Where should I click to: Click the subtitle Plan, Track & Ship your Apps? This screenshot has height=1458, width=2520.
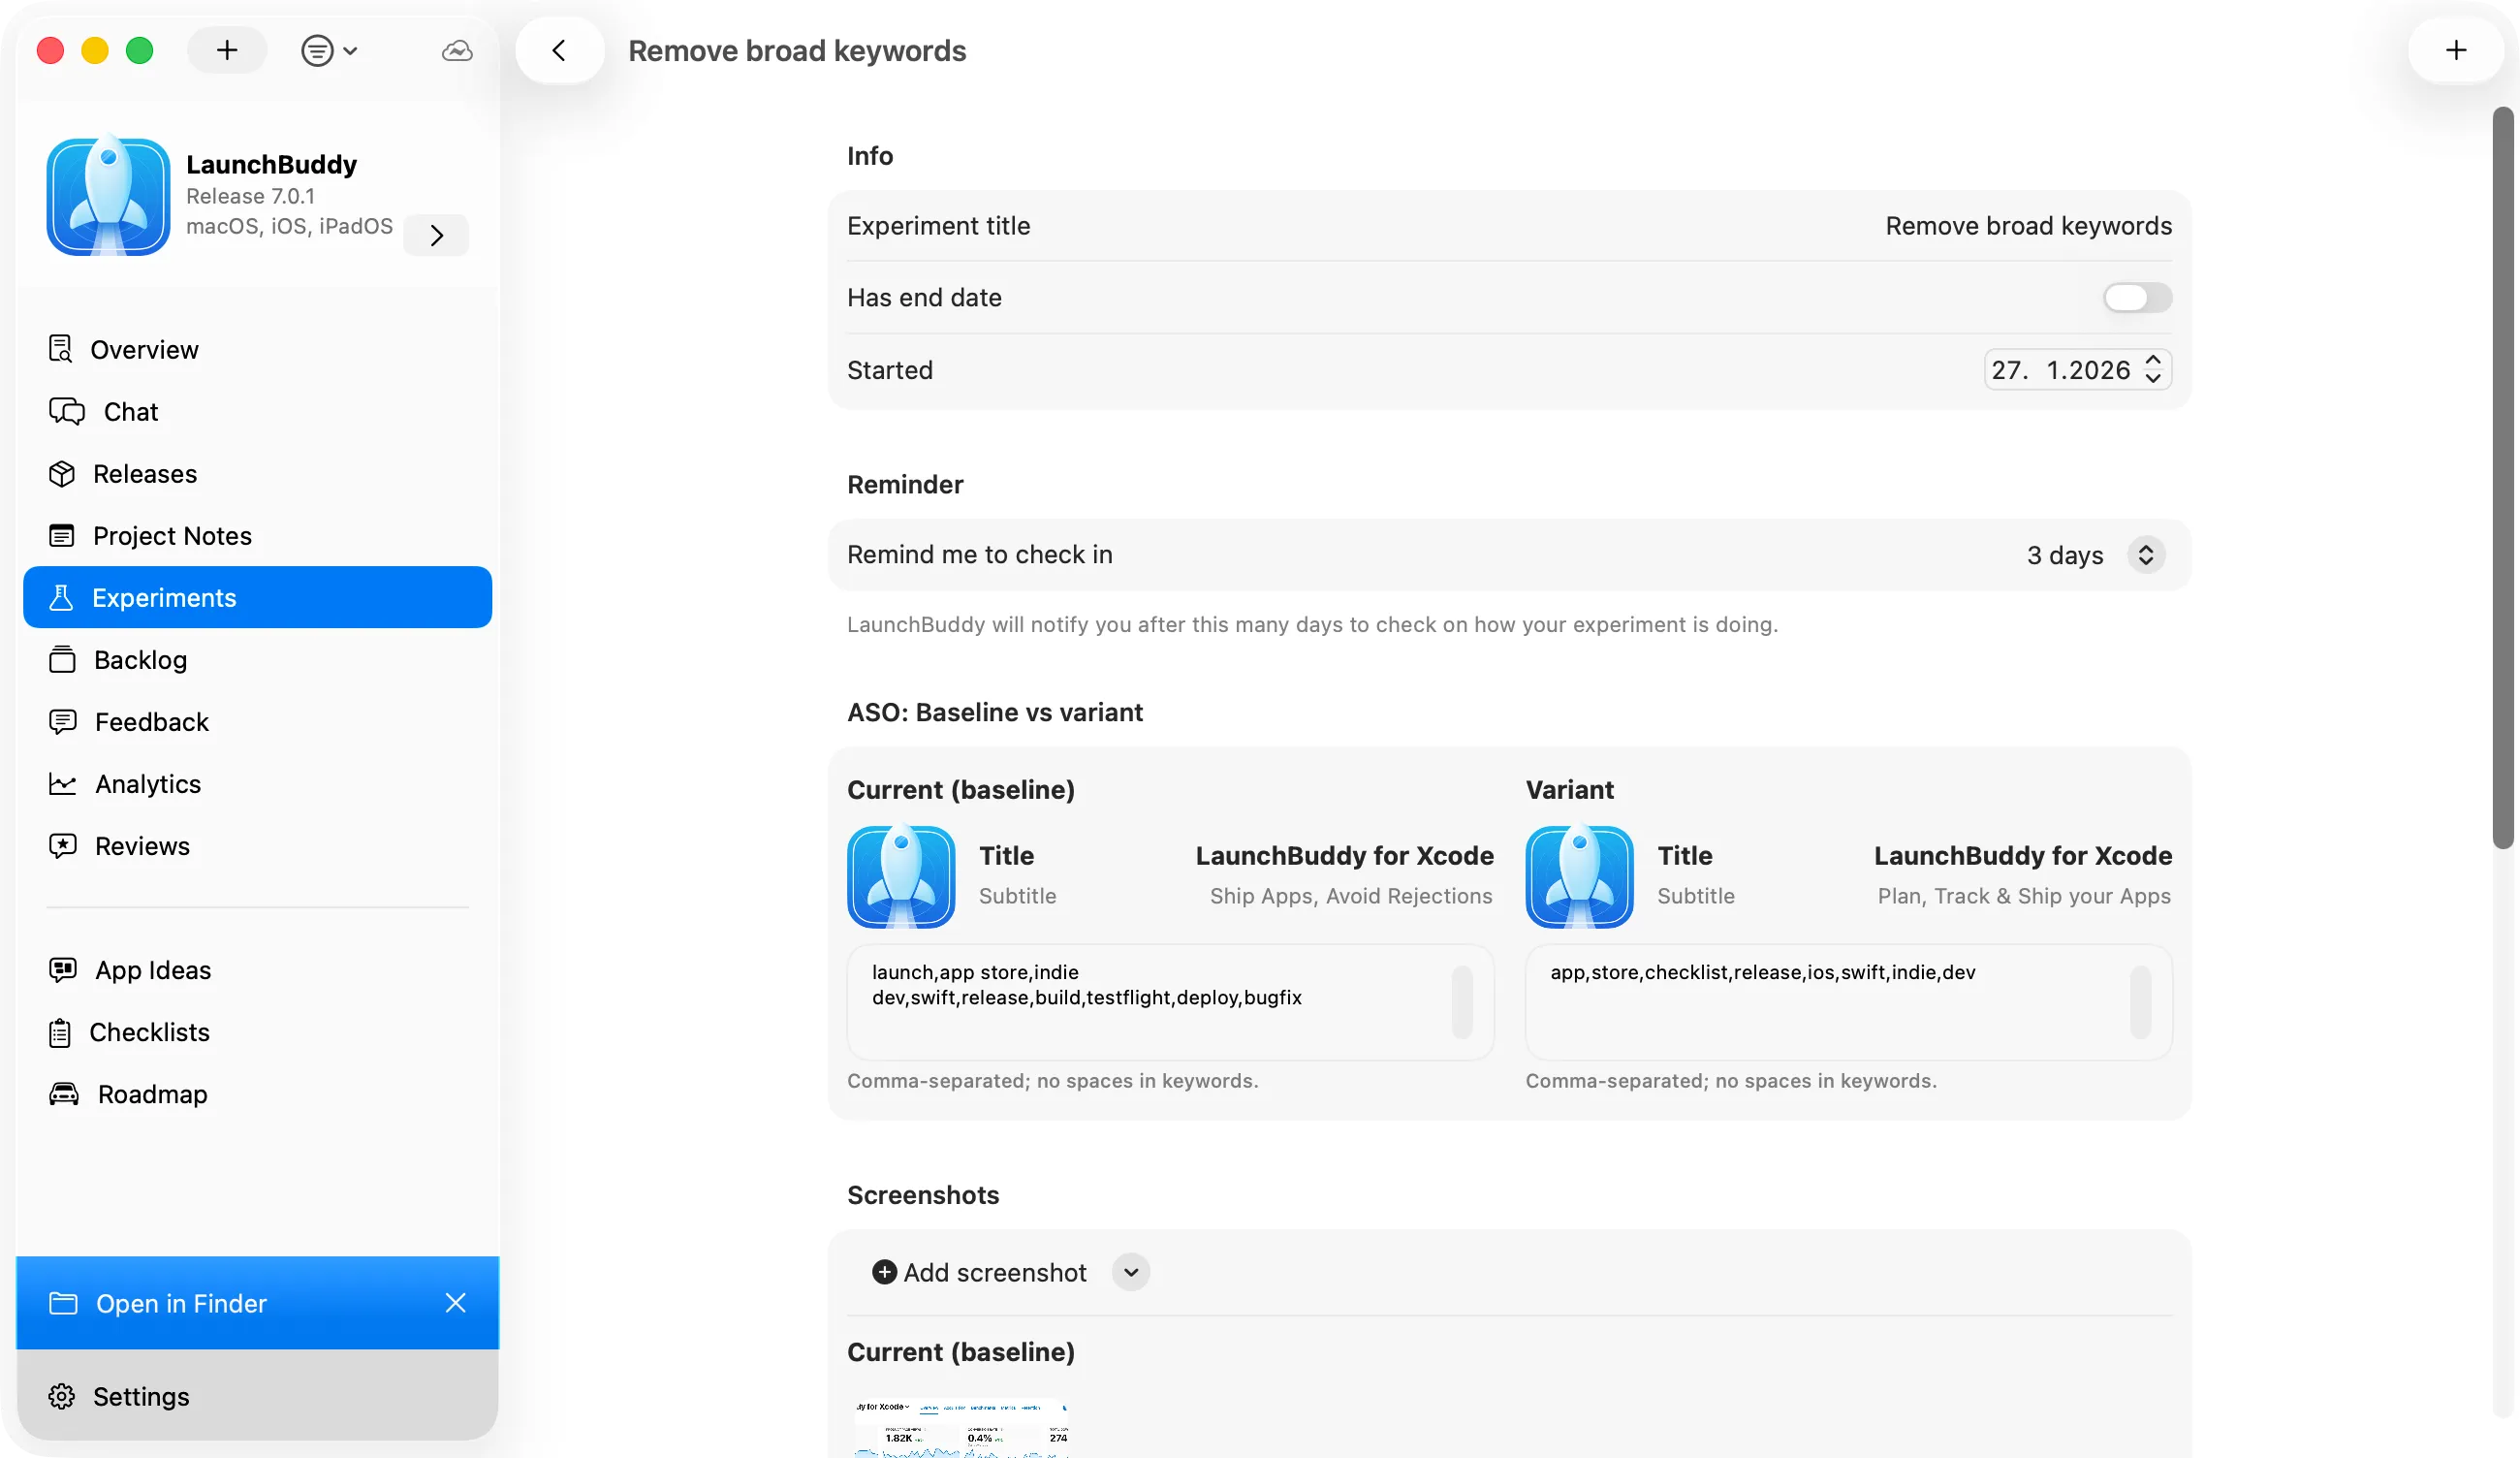(2023, 895)
